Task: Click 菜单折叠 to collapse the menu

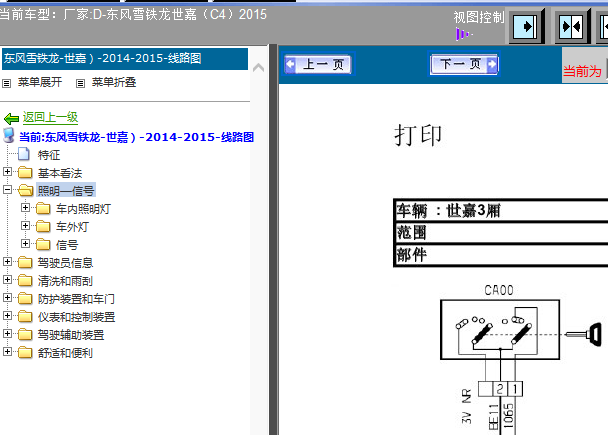Action: 114,83
